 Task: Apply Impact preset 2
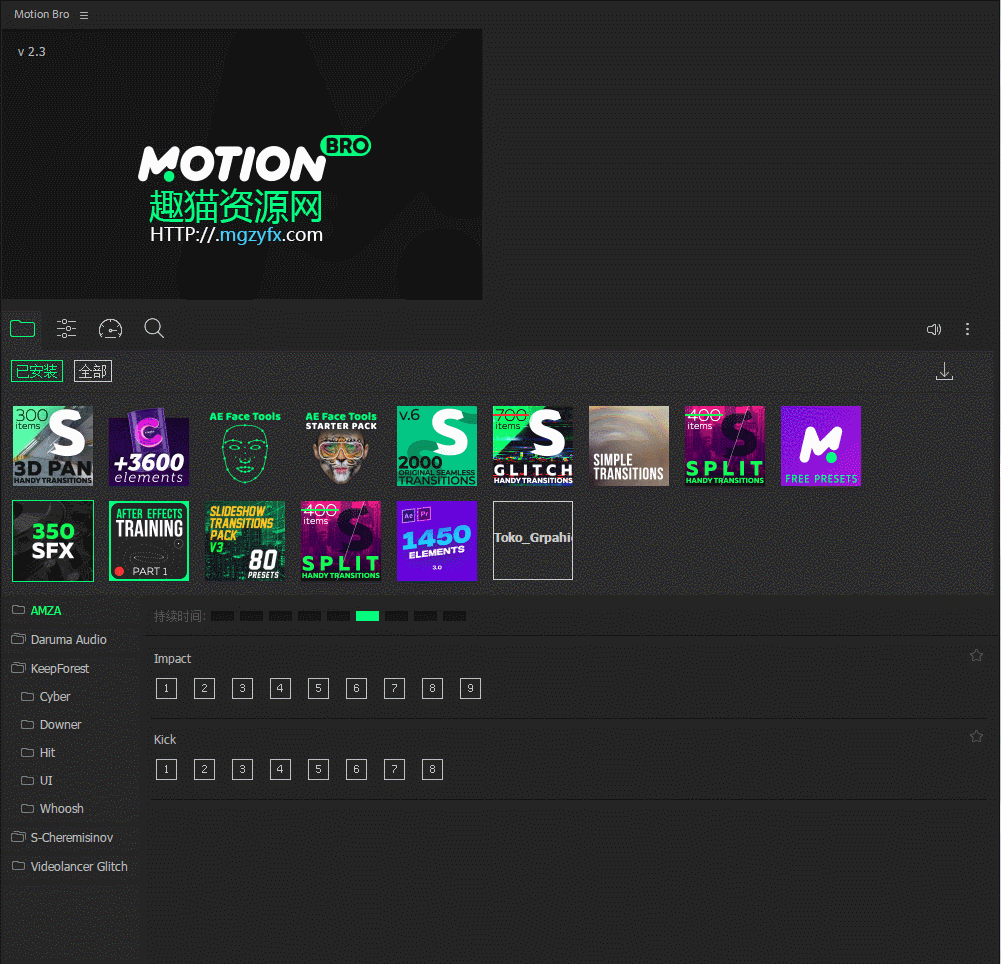tap(204, 688)
